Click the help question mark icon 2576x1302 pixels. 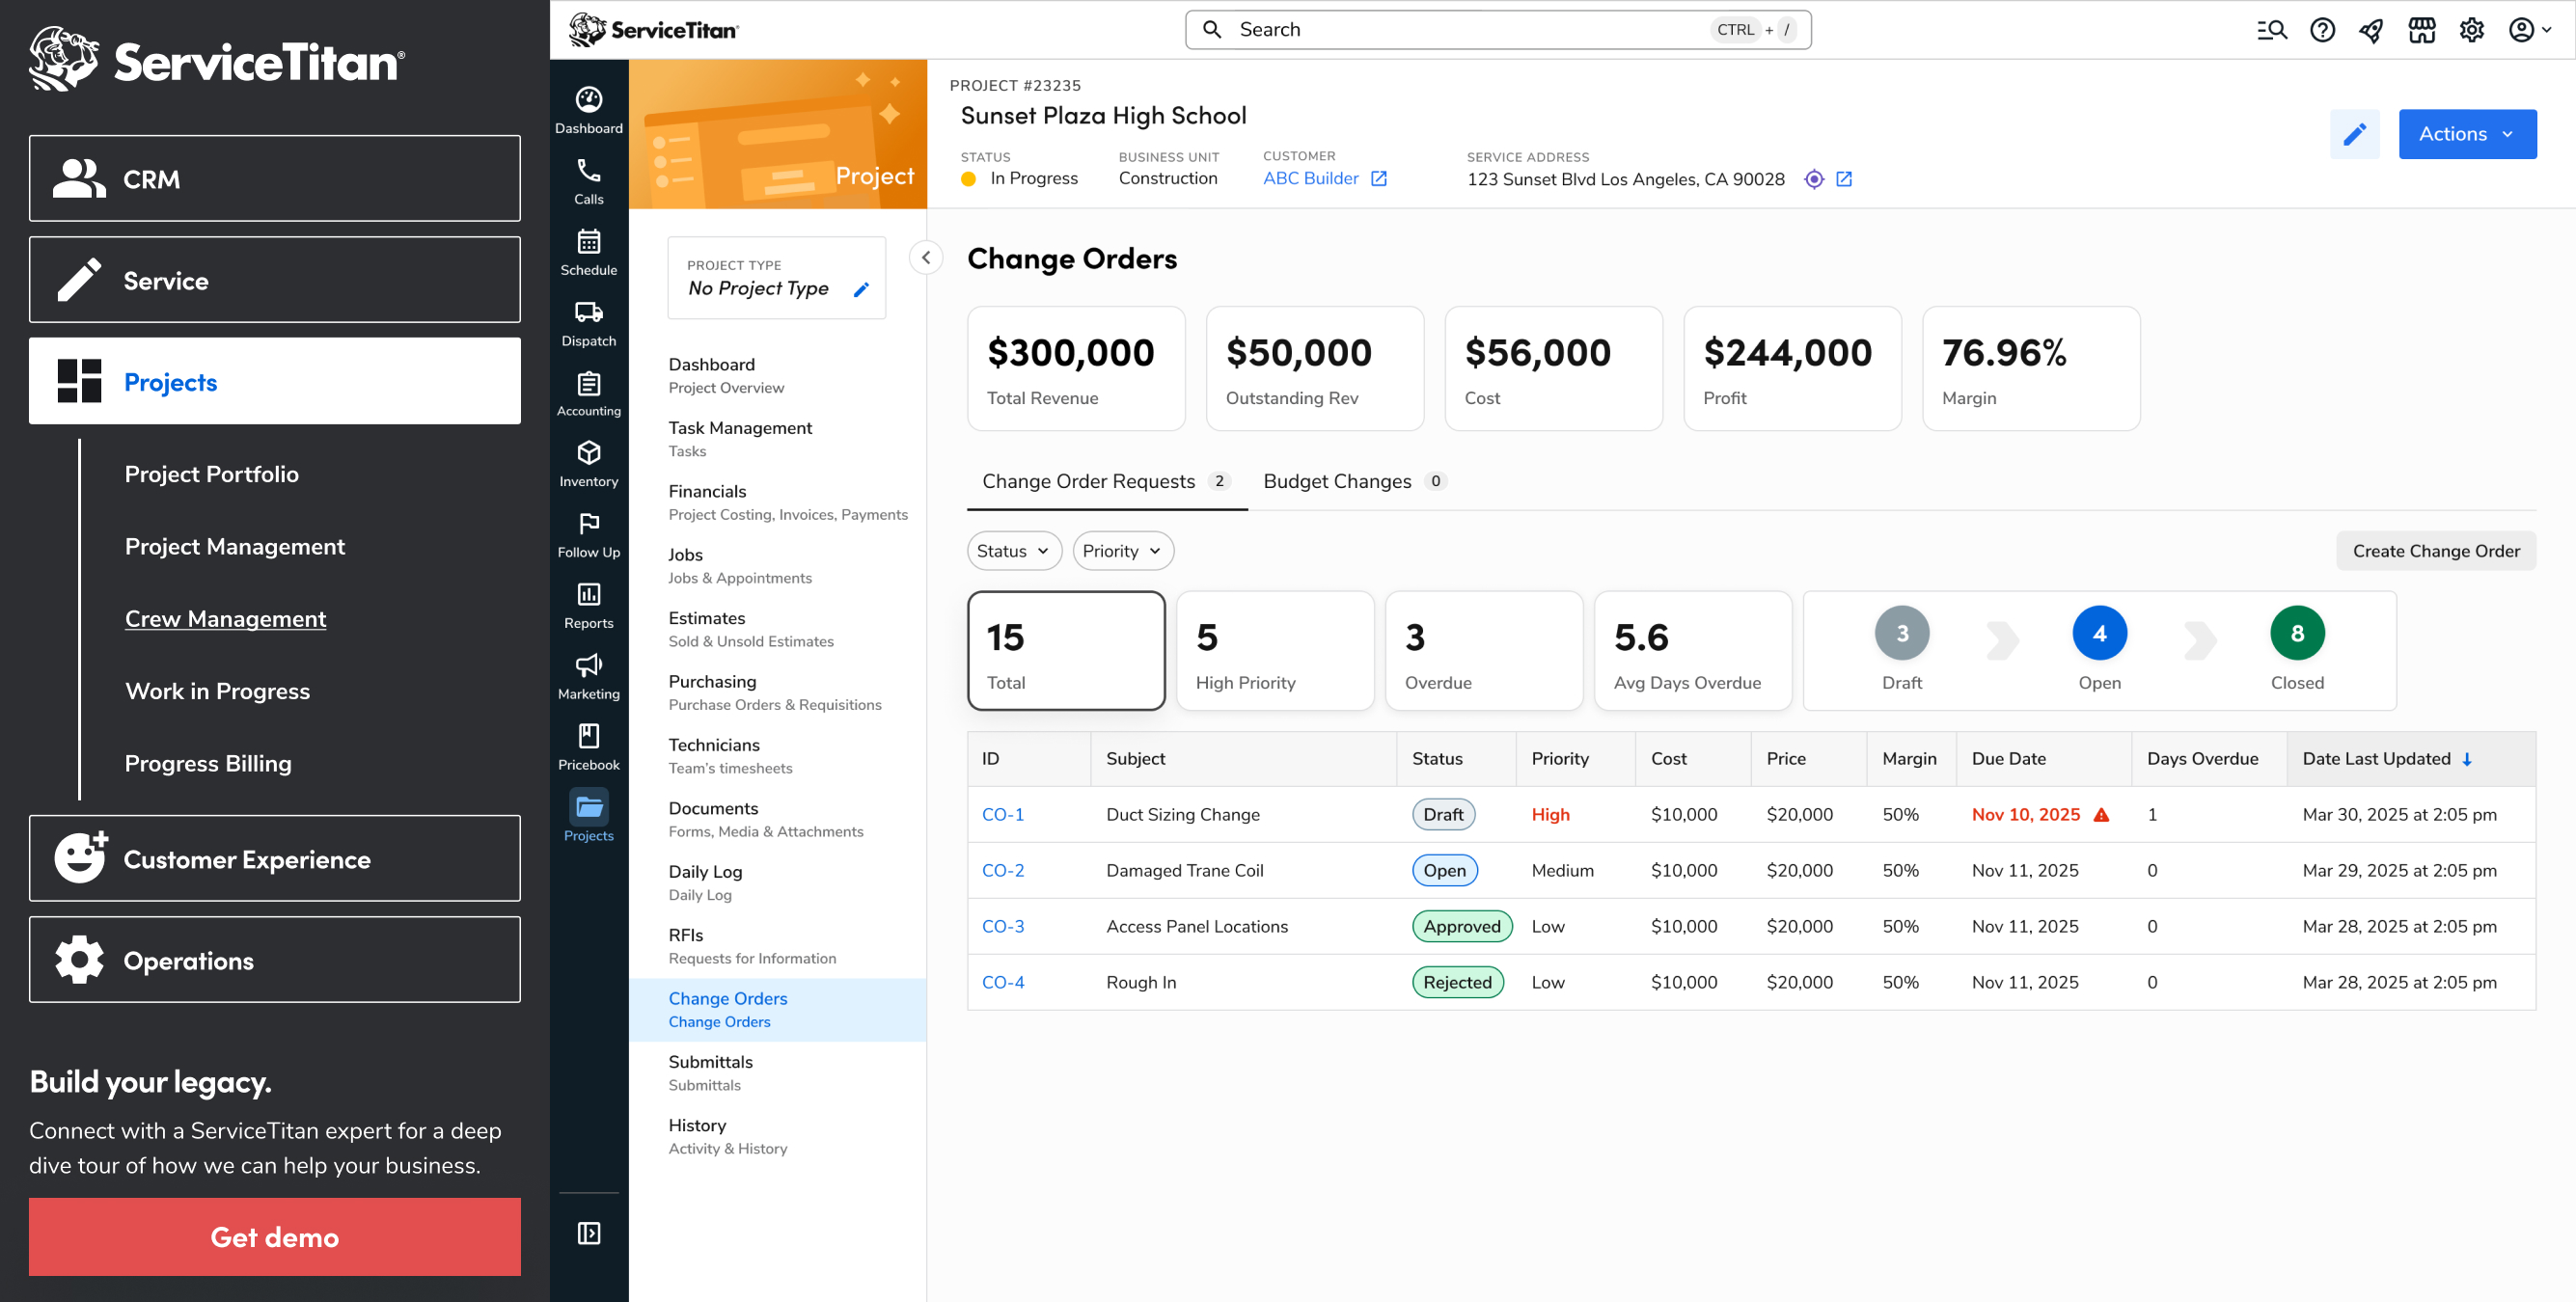coord(2321,30)
